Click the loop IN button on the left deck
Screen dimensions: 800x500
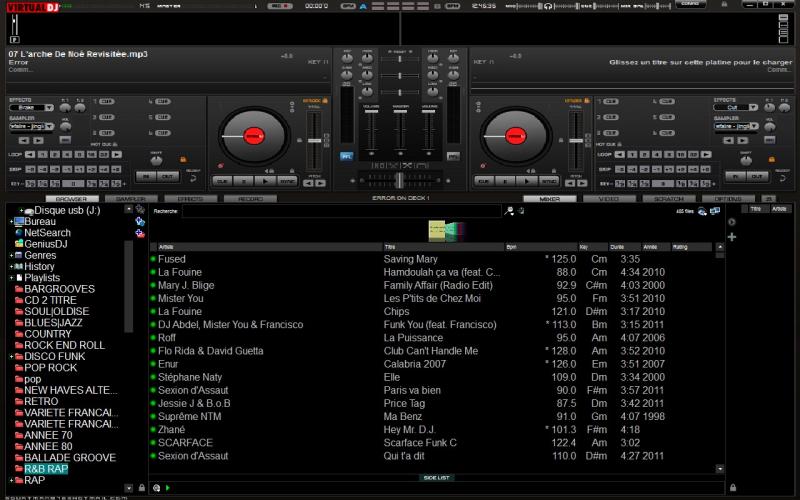pos(144,176)
